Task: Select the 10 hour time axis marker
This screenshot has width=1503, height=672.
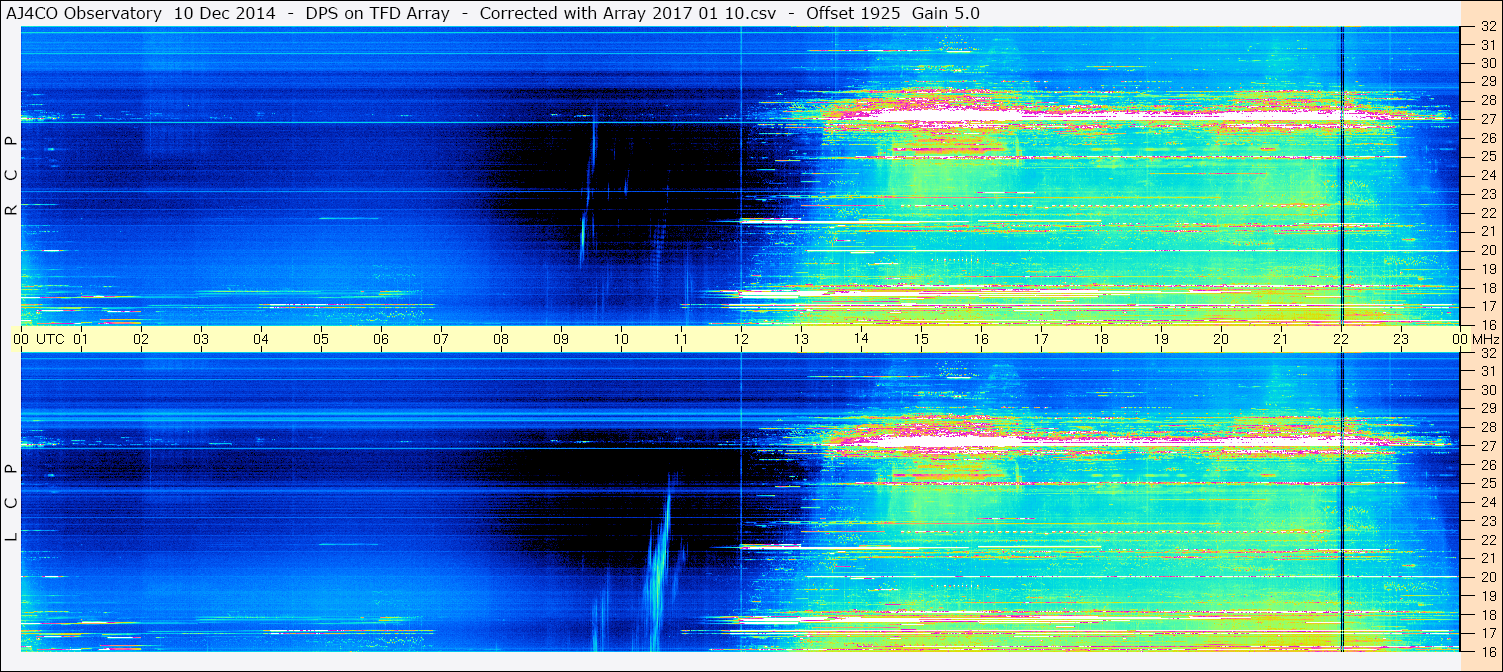Action: coord(621,339)
